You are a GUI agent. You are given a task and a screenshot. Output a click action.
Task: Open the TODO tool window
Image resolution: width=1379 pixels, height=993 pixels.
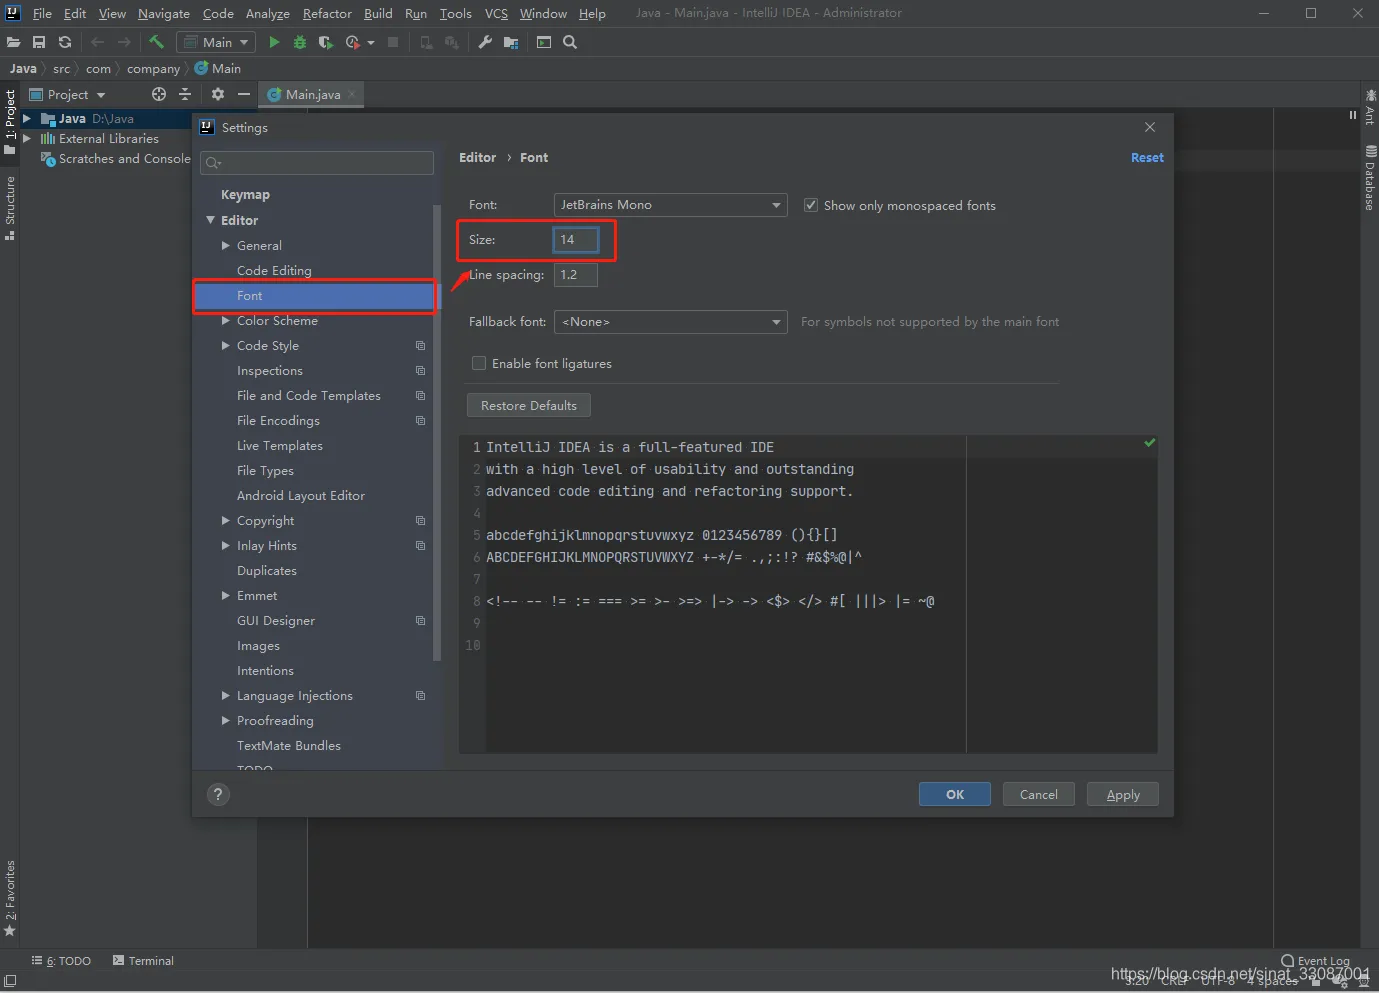[61, 961]
